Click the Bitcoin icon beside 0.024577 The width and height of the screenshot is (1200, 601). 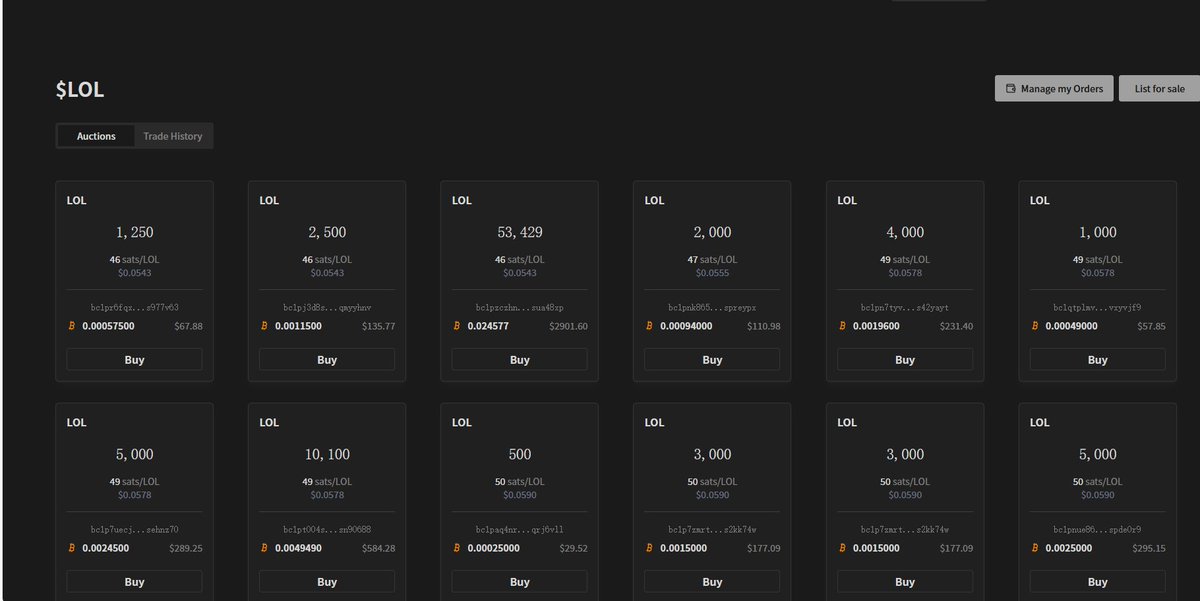pyautogui.click(x=456, y=326)
